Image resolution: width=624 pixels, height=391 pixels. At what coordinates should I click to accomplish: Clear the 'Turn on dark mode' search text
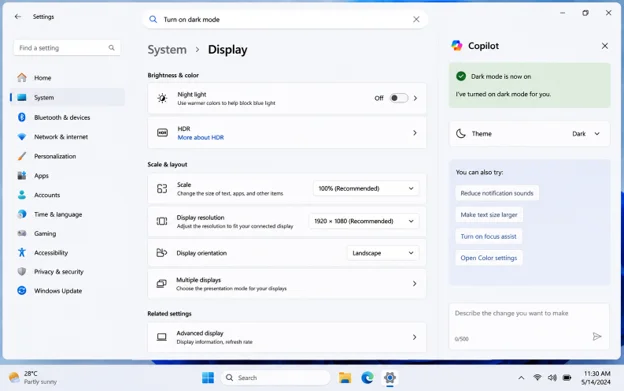[416, 19]
